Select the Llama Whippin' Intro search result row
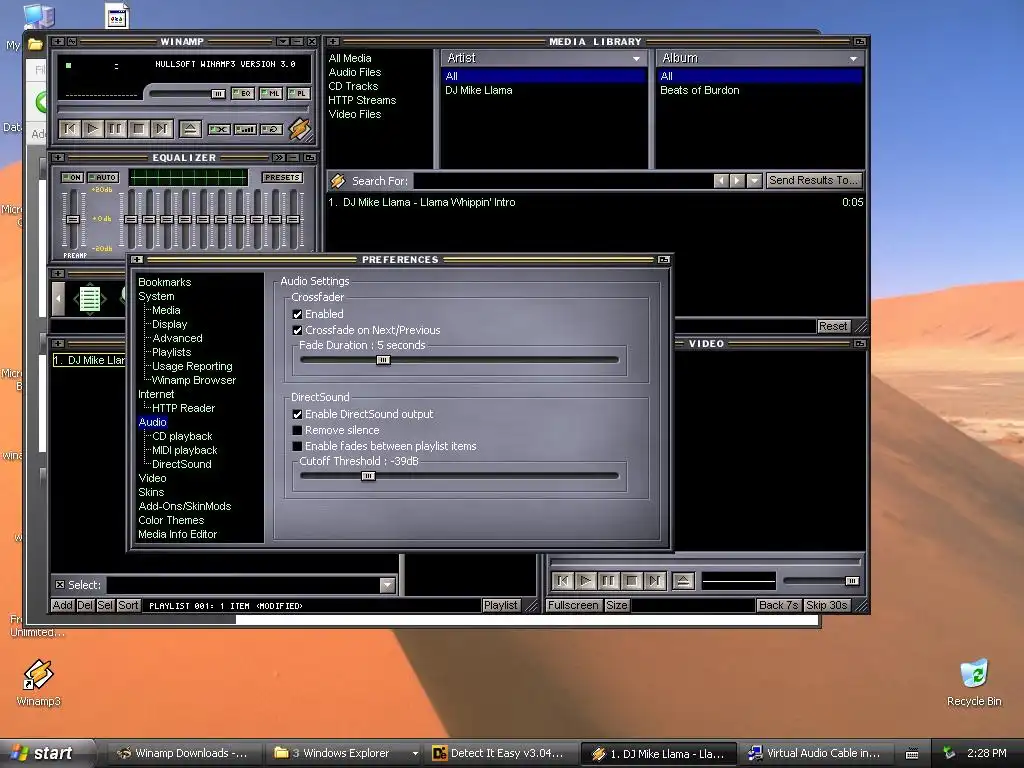 tap(595, 202)
